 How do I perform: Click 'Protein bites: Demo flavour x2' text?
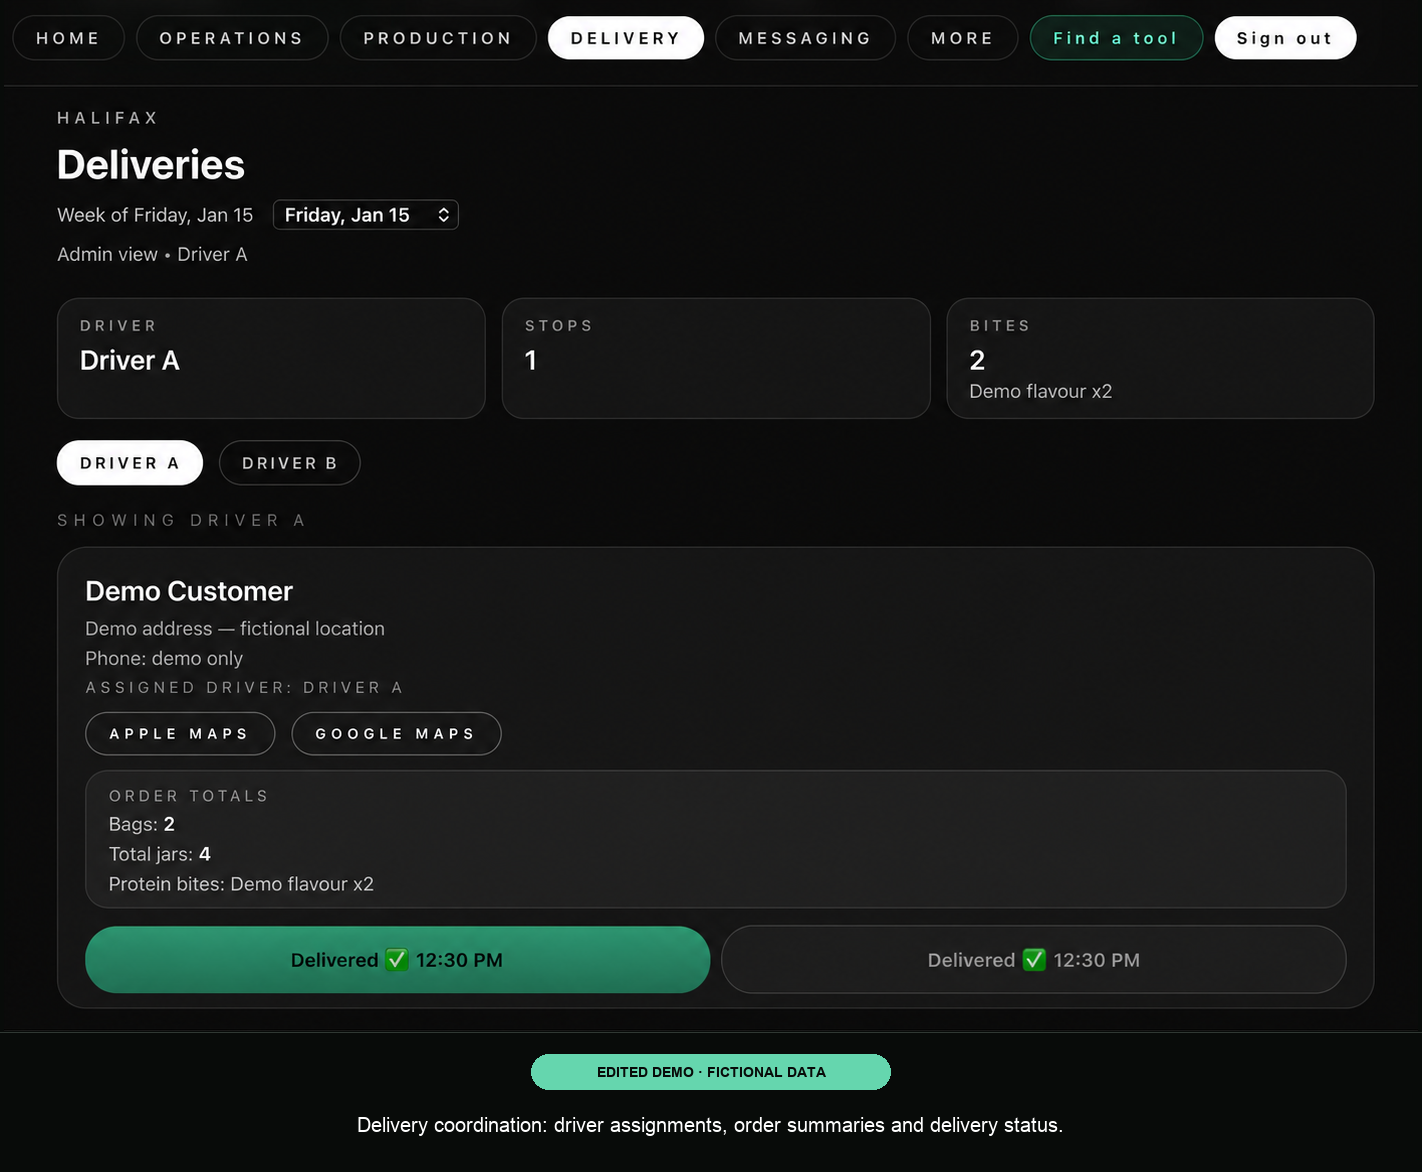pos(241,884)
